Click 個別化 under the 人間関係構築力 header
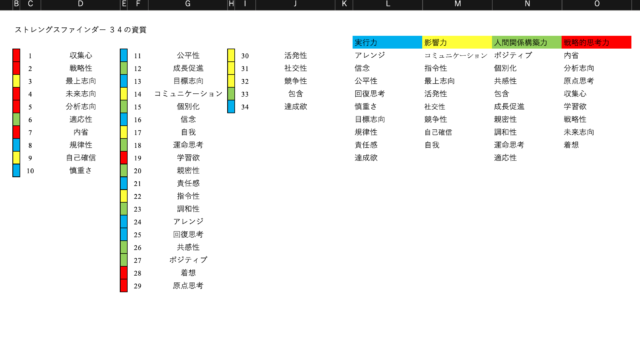 point(505,68)
